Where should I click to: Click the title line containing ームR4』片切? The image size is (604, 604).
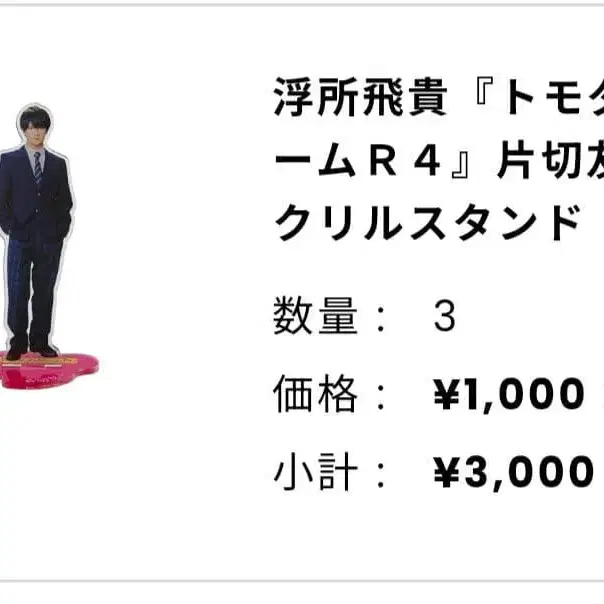coord(439,159)
